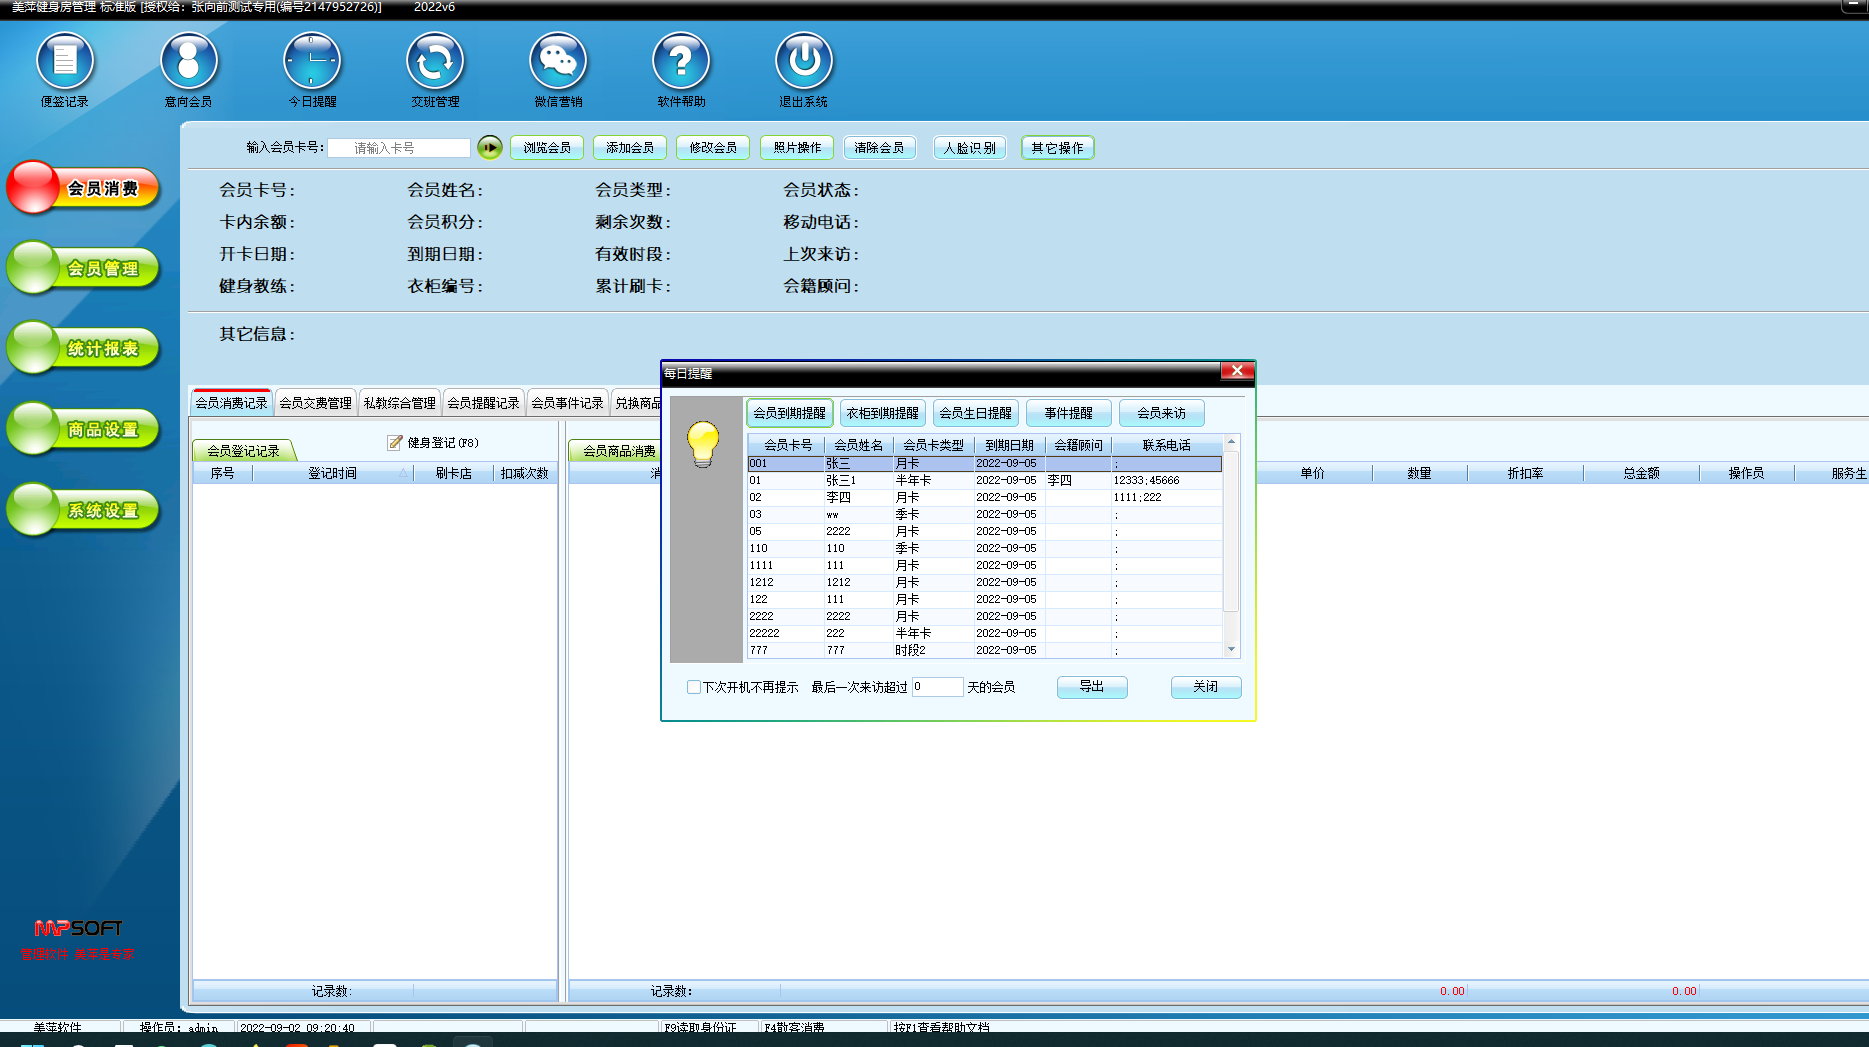Open 今日提醒 clock icon
The height and width of the screenshot is (1047, 1869).
tap(312, 61)
